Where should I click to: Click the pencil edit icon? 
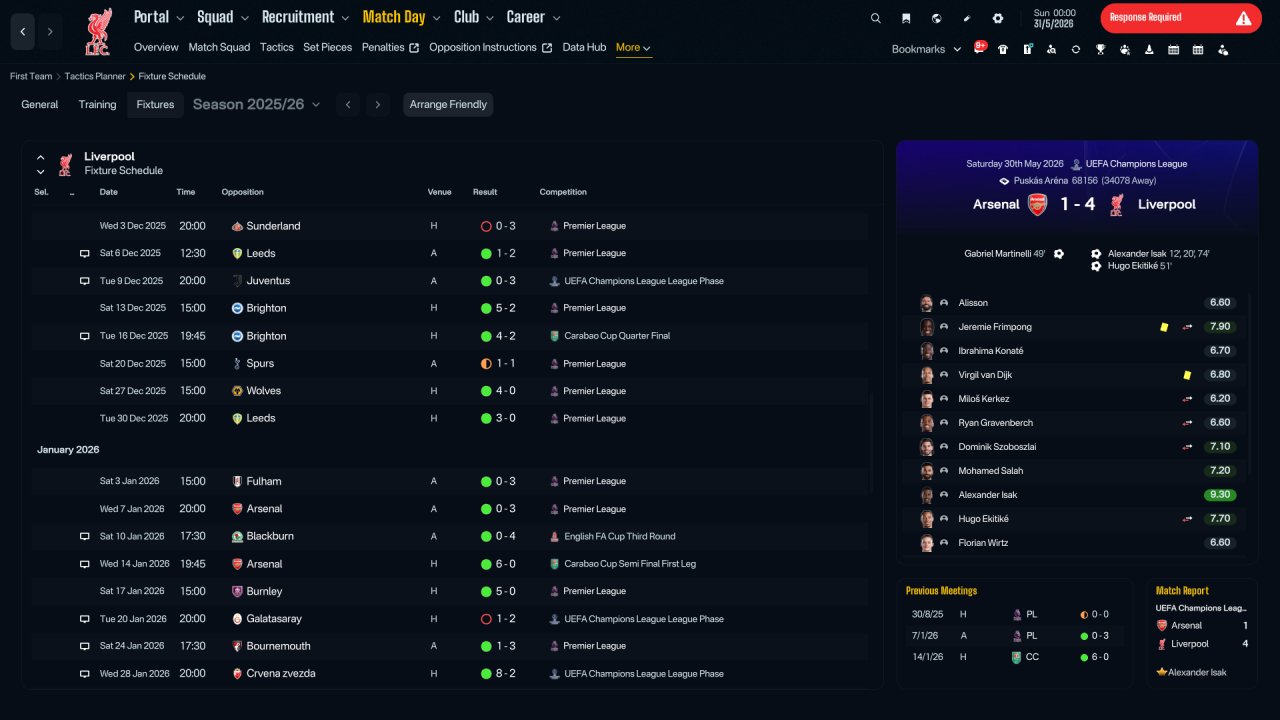tap(967, 18)
